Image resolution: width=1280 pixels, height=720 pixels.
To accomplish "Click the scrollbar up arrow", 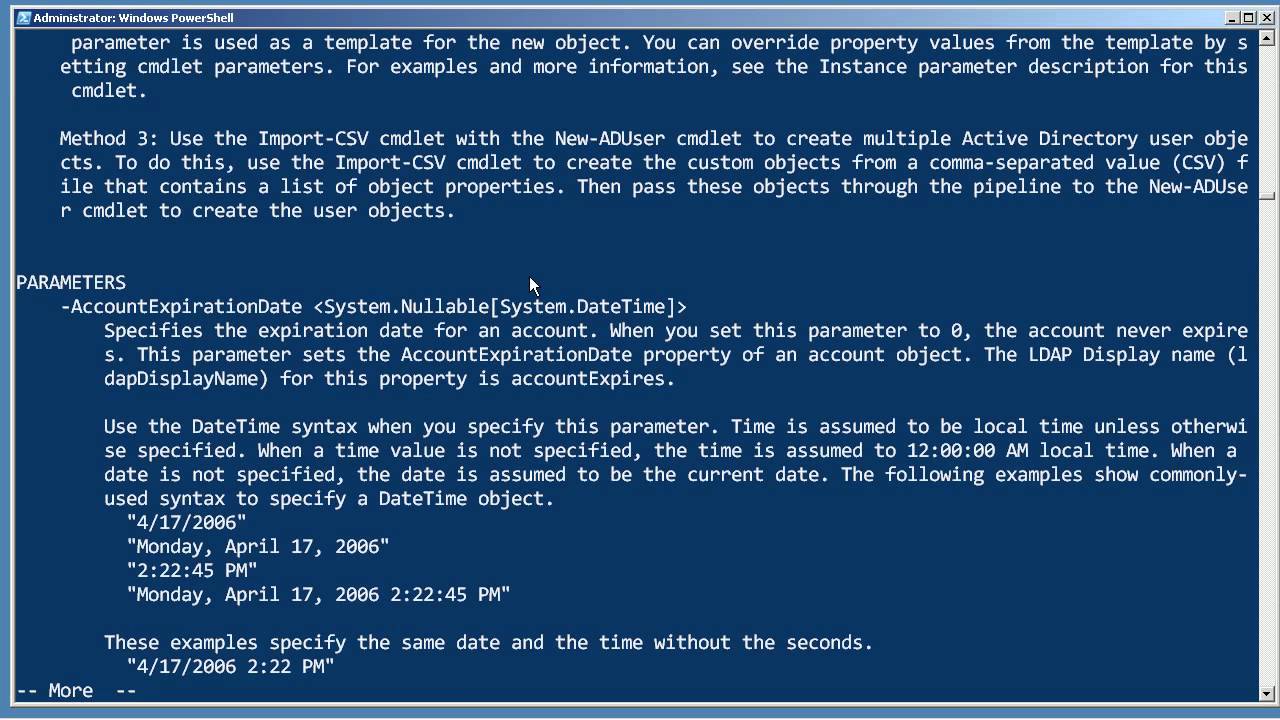I will pos(1267,39).
